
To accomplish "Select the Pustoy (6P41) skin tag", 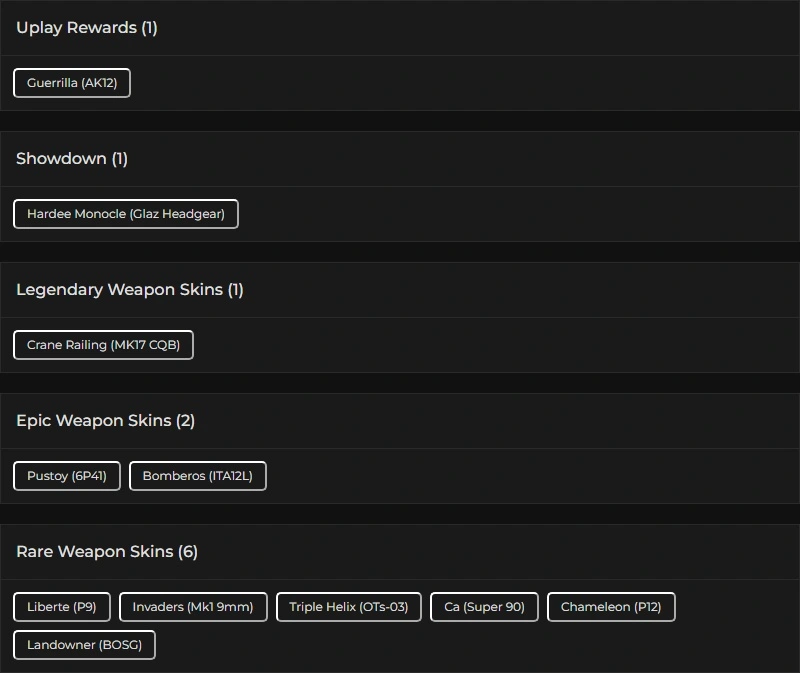I will click(x=67, y=476).
